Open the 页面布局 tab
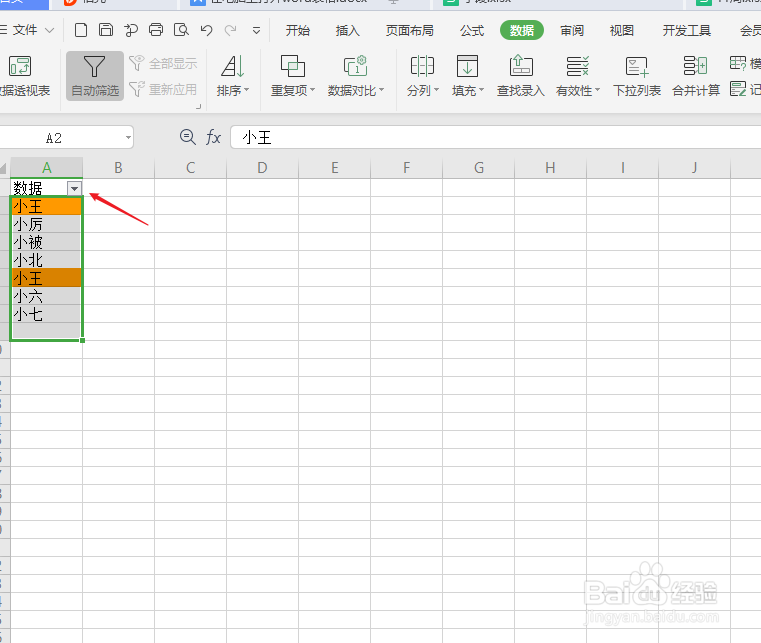The image size is (761, 643). [410, 31]
